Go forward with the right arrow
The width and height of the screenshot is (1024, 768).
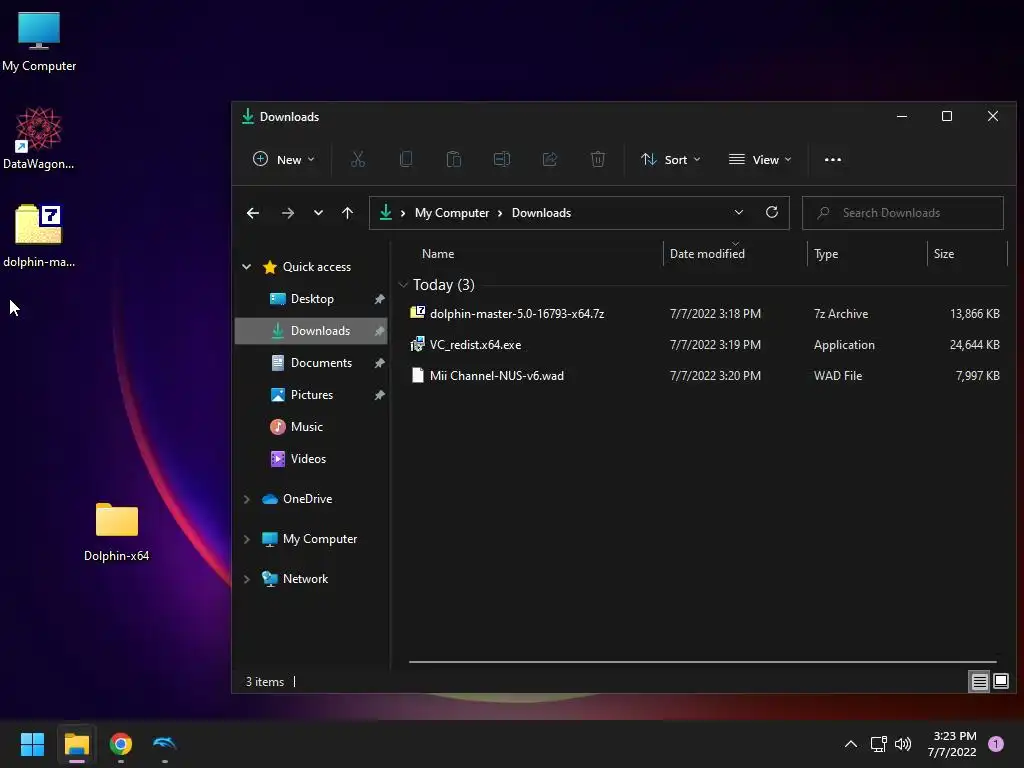click(287, 213)
